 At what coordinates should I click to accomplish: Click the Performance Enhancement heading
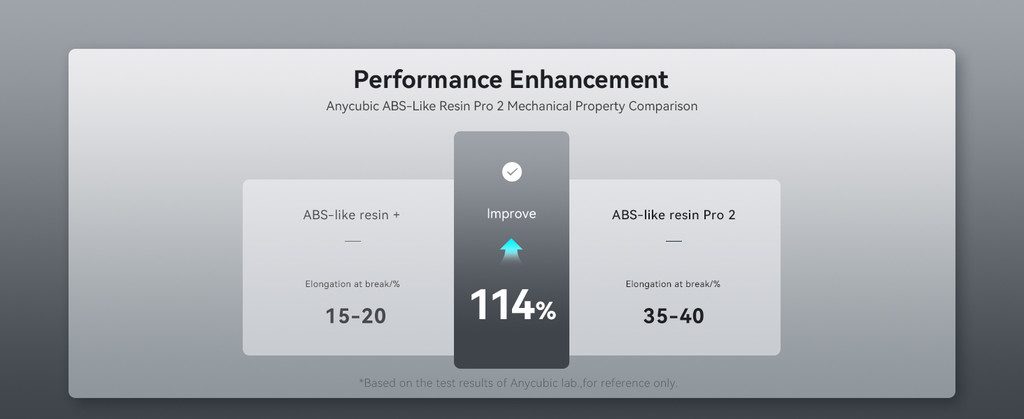511,80
